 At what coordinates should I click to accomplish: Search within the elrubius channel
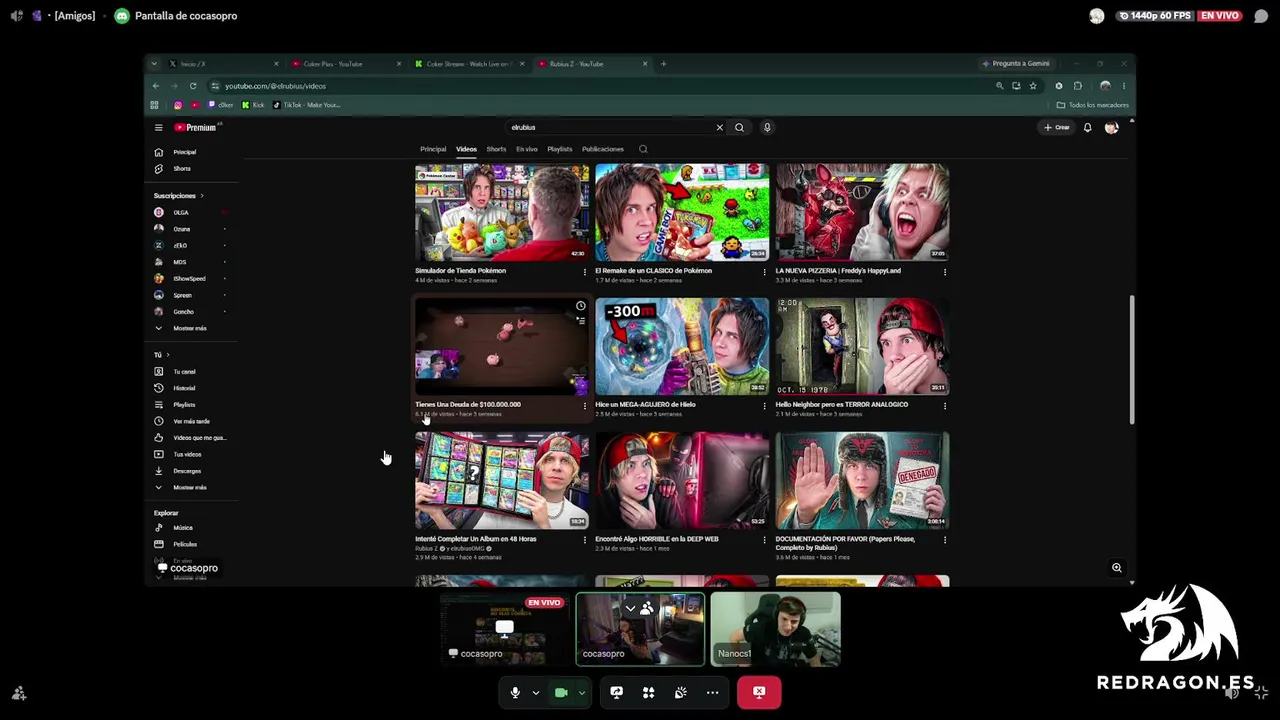(x=643, y=149)
